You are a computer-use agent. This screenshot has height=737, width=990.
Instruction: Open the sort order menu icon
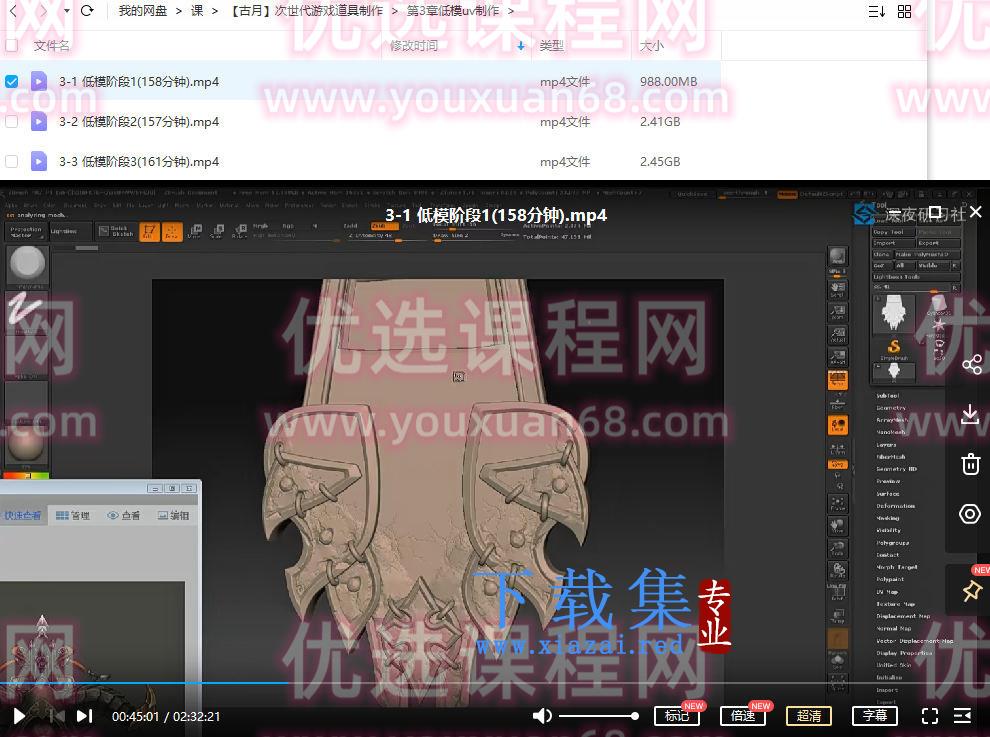pos(876,11)
